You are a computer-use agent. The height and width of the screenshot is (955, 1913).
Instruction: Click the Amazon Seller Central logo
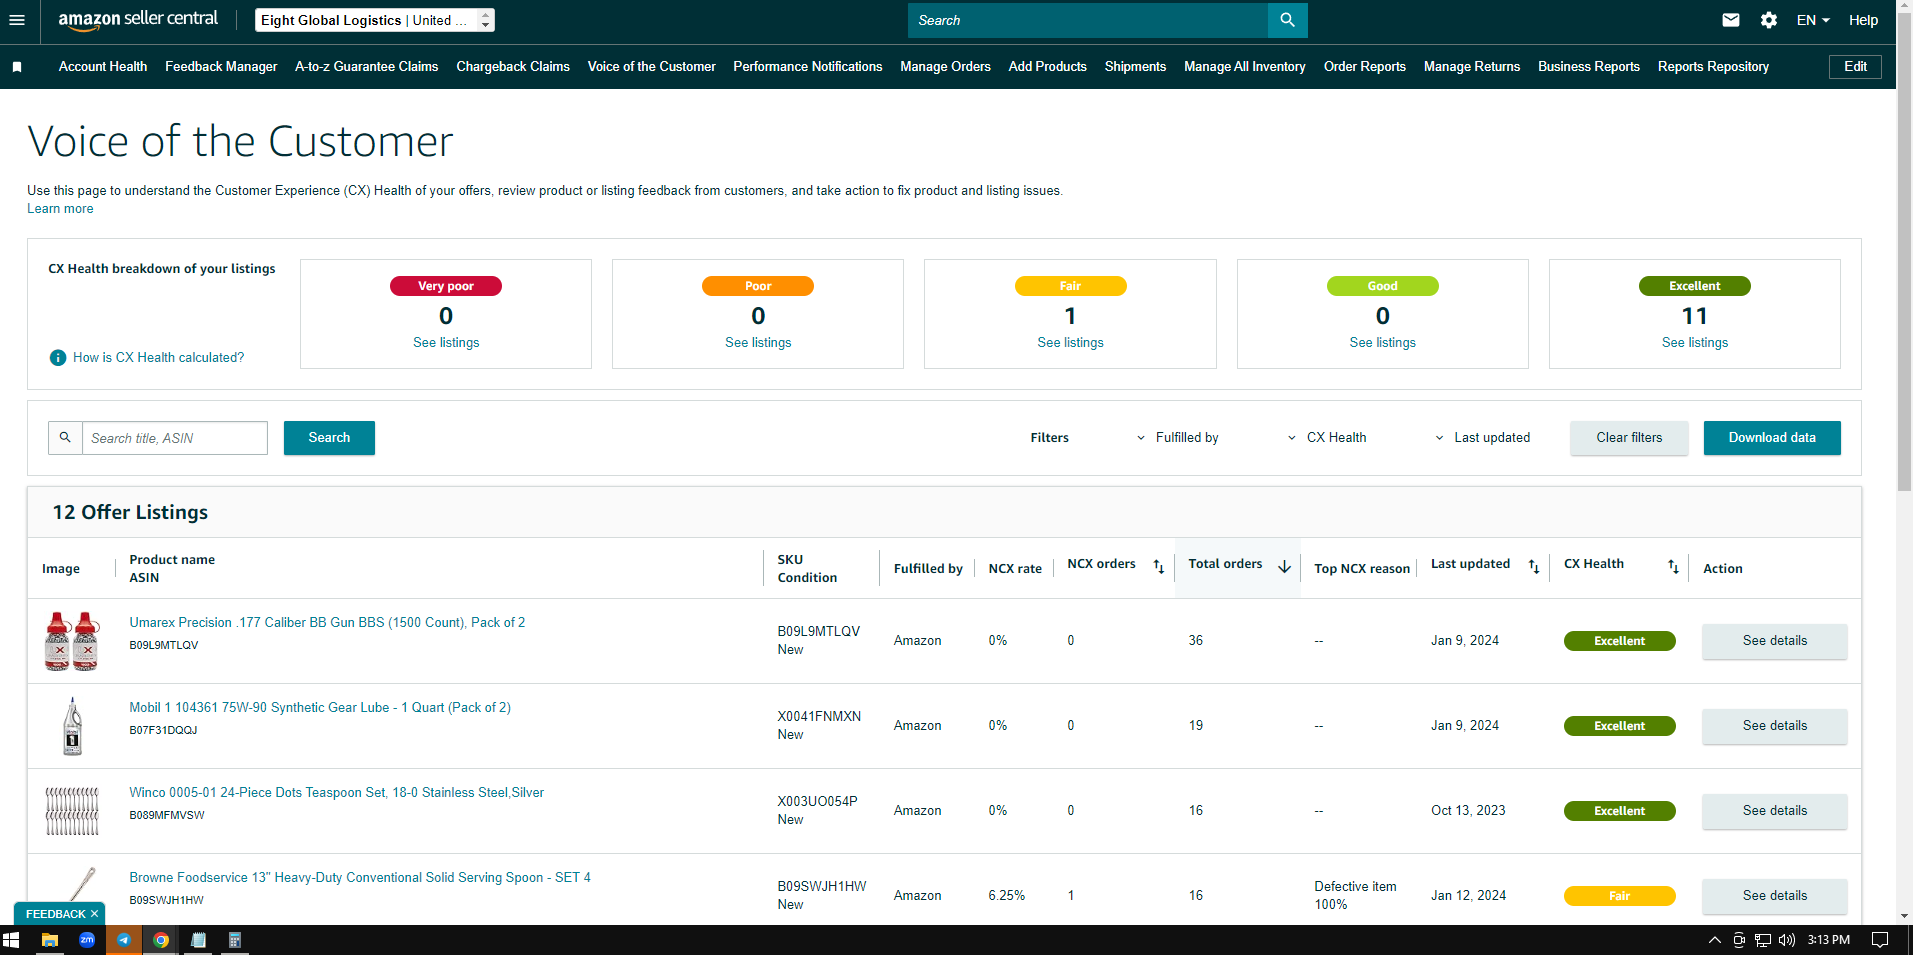[138, 20]
